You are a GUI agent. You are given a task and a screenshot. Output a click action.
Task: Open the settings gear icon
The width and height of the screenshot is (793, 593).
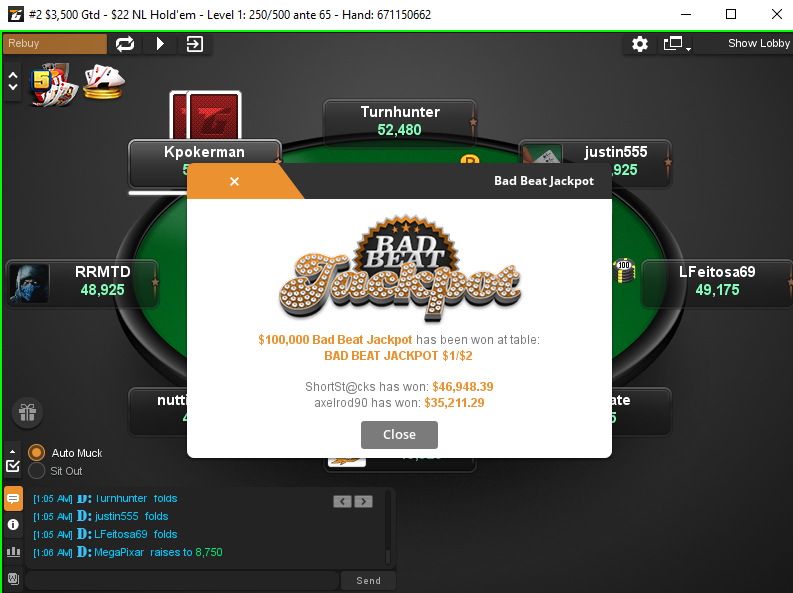(640, 44)
